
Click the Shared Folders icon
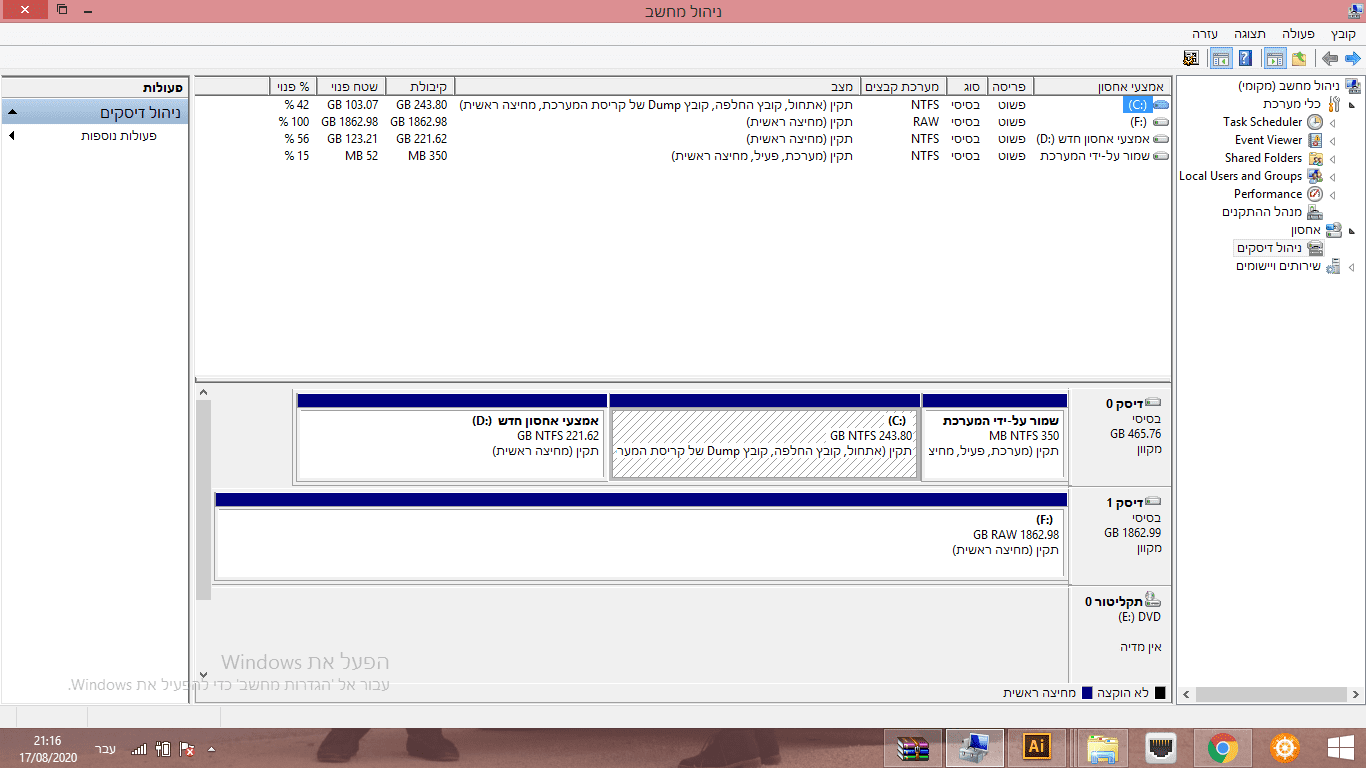(x=1315, y=158)
